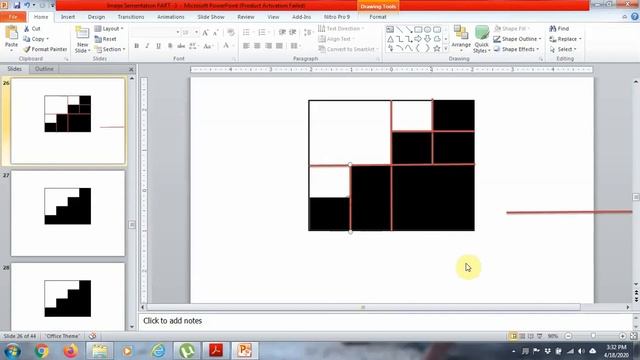The image size is (640, 360).
Task: Increase font size with grow font icon
Action: [205, 32]
